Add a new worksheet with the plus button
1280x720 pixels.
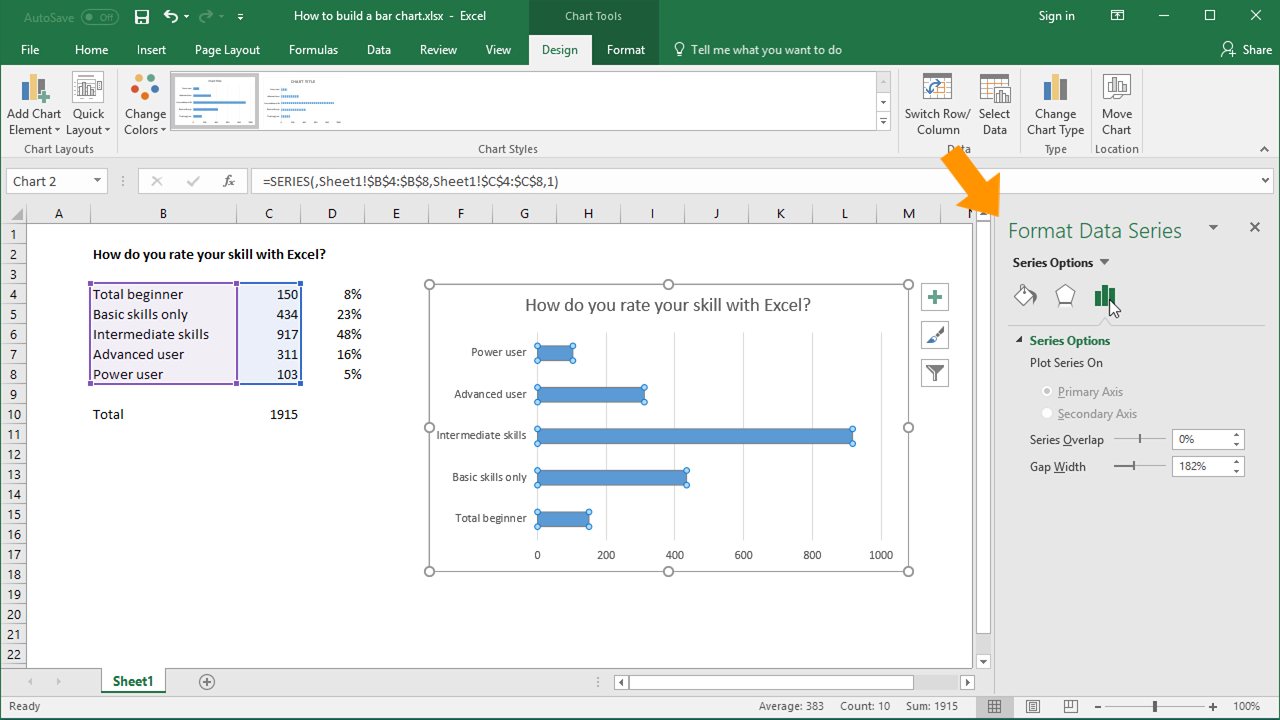coord(206,681)
